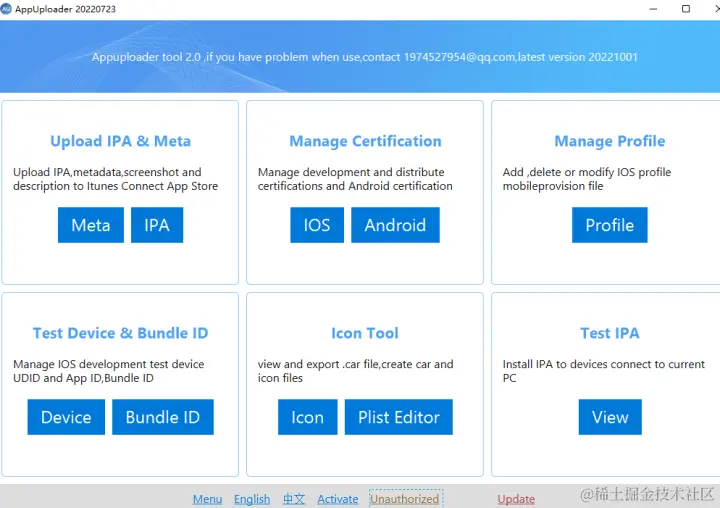
Task: Click the Test IPA heading
Action: pyautogui.click(x=610, y=333)
